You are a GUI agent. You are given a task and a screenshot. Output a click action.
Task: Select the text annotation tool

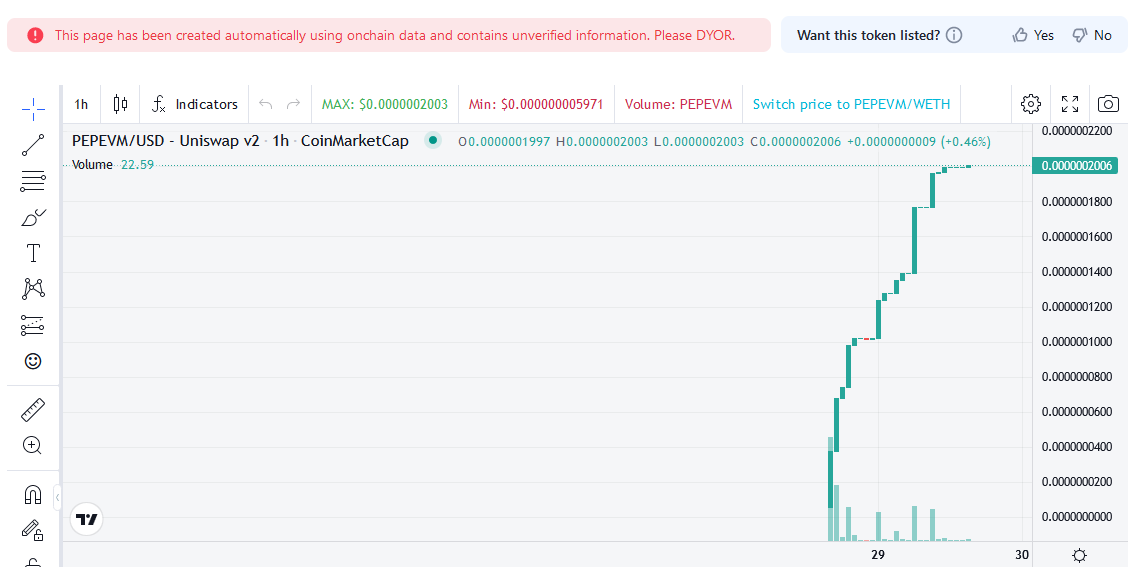tap(33, 253)
